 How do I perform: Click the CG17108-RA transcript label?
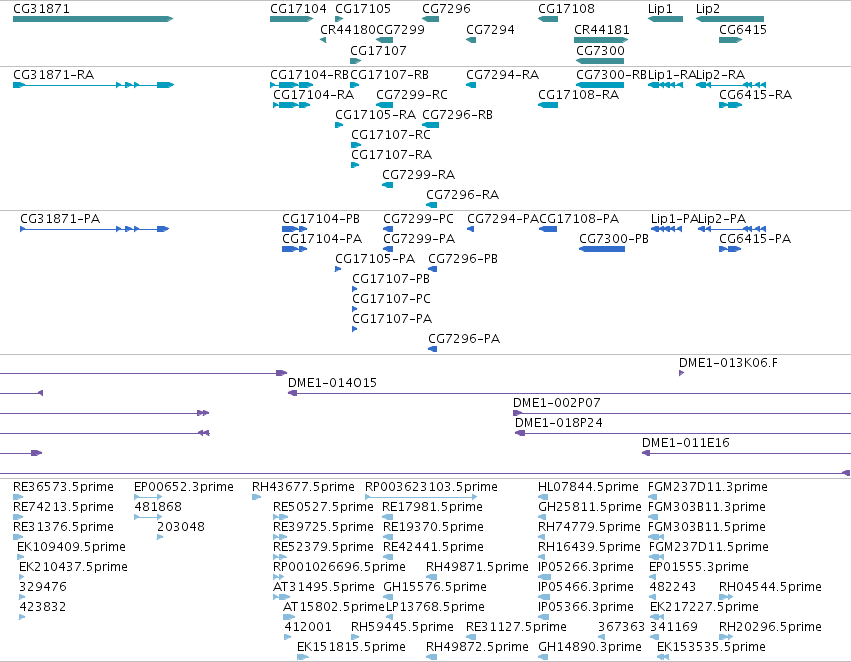[x=579, y=94]
